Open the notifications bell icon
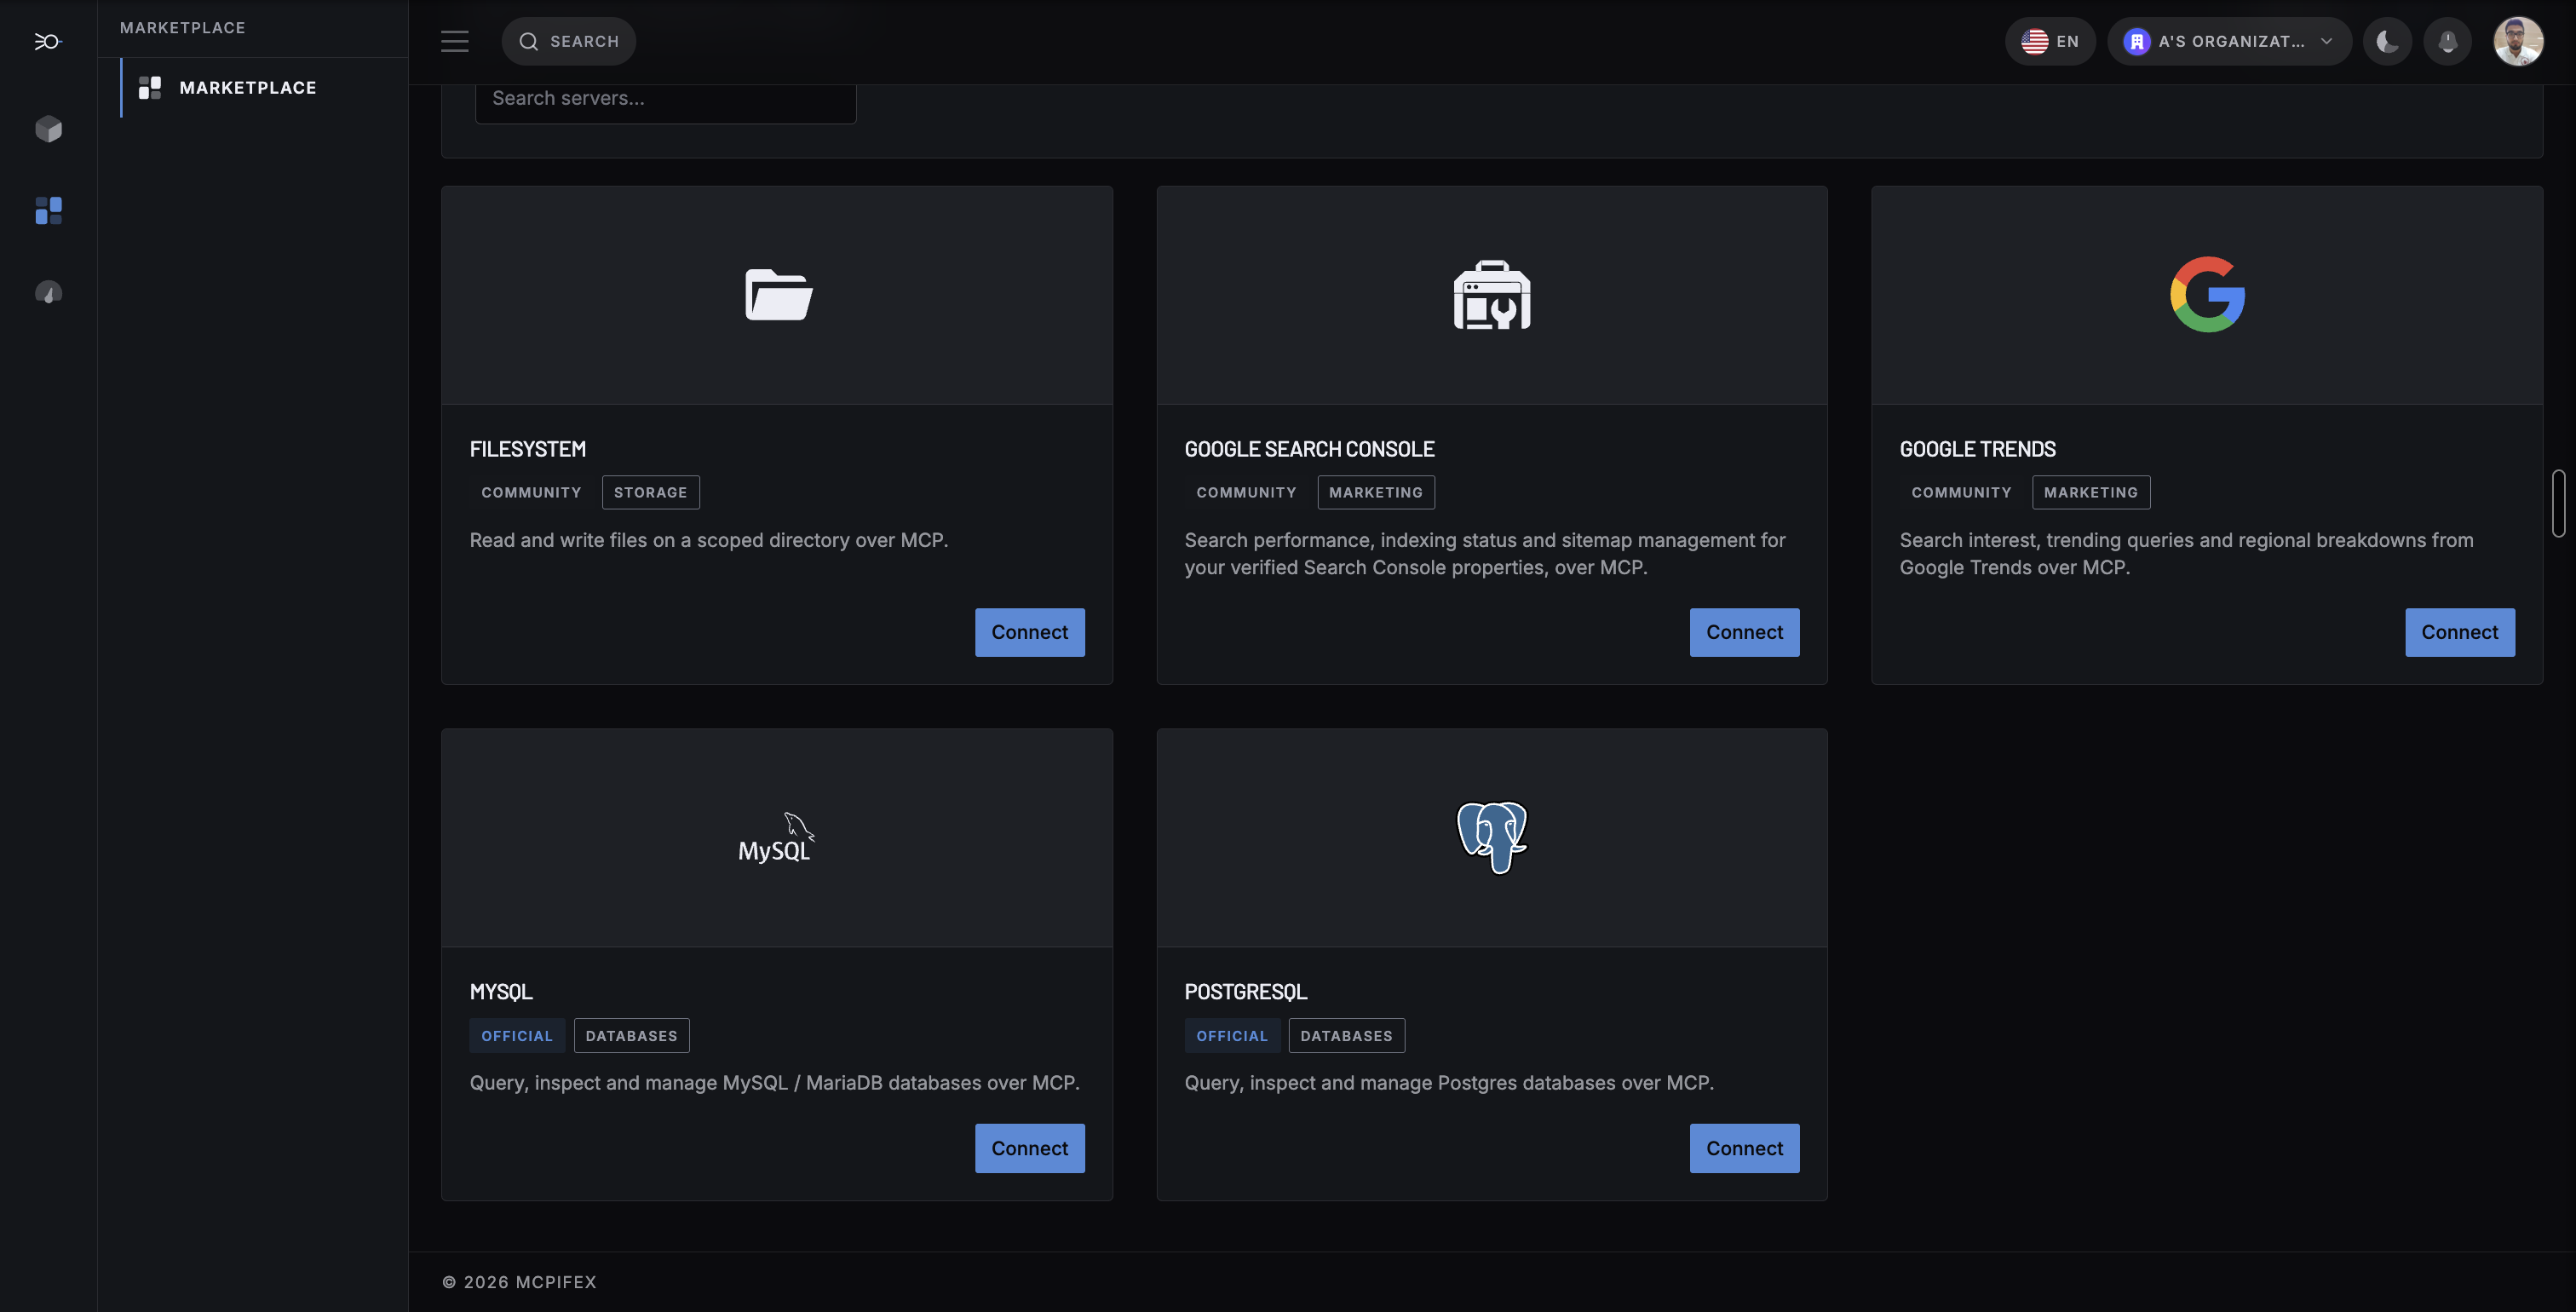 point(2448,41)
